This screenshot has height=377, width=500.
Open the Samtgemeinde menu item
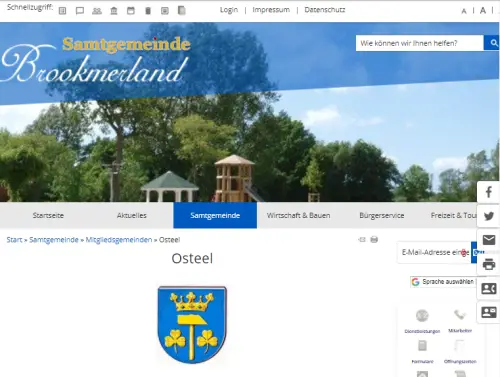tap(215, 215)
